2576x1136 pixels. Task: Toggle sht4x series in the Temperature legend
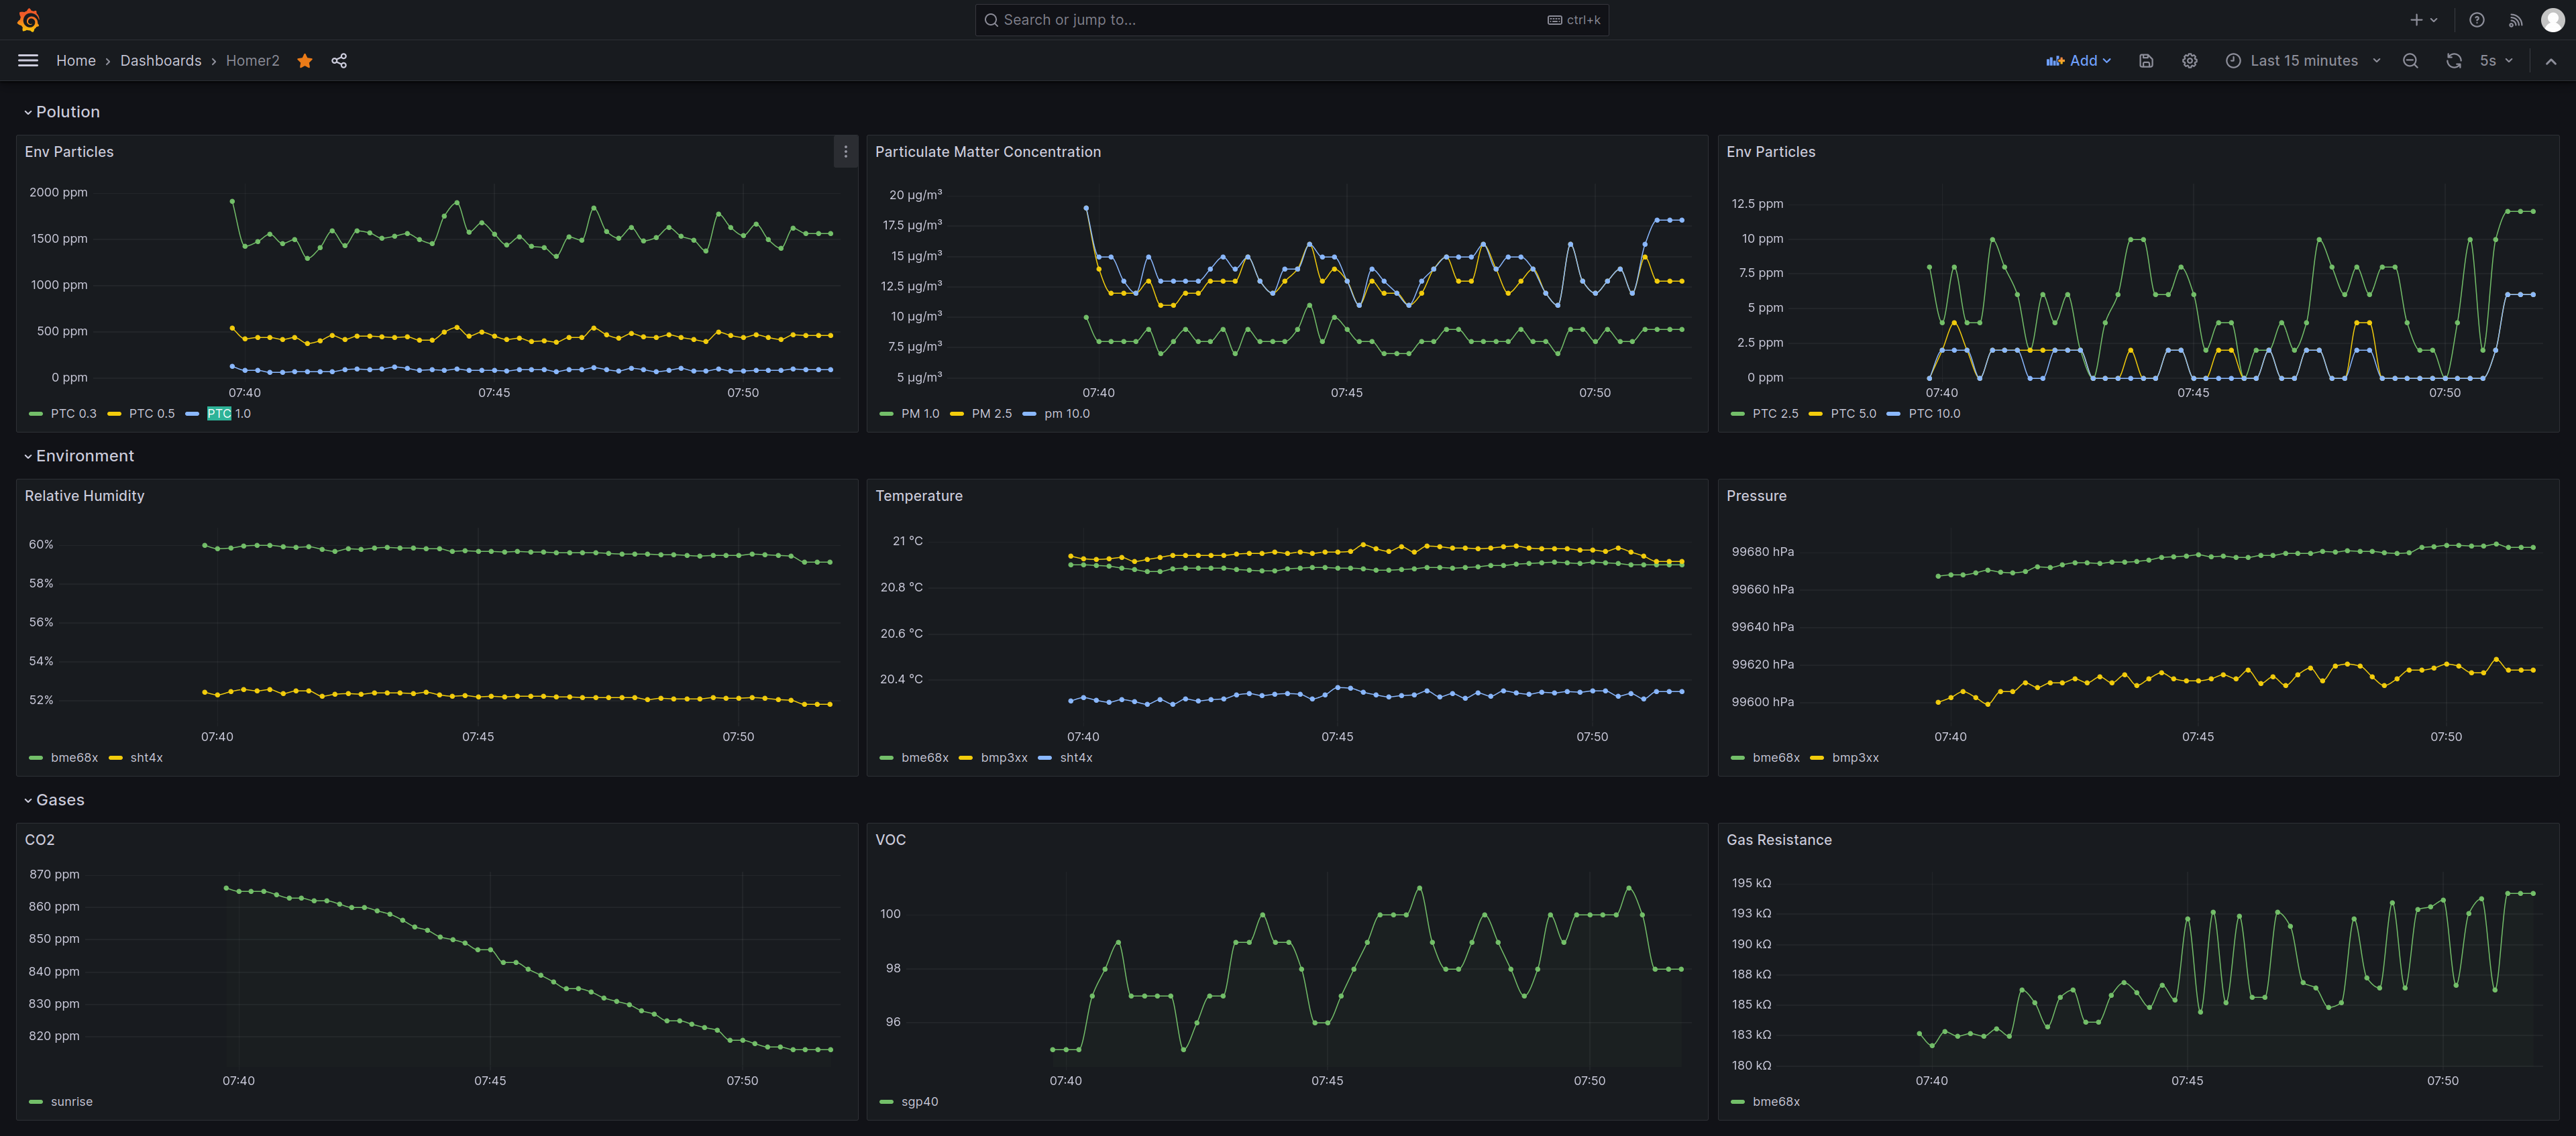click(1075, 758)
